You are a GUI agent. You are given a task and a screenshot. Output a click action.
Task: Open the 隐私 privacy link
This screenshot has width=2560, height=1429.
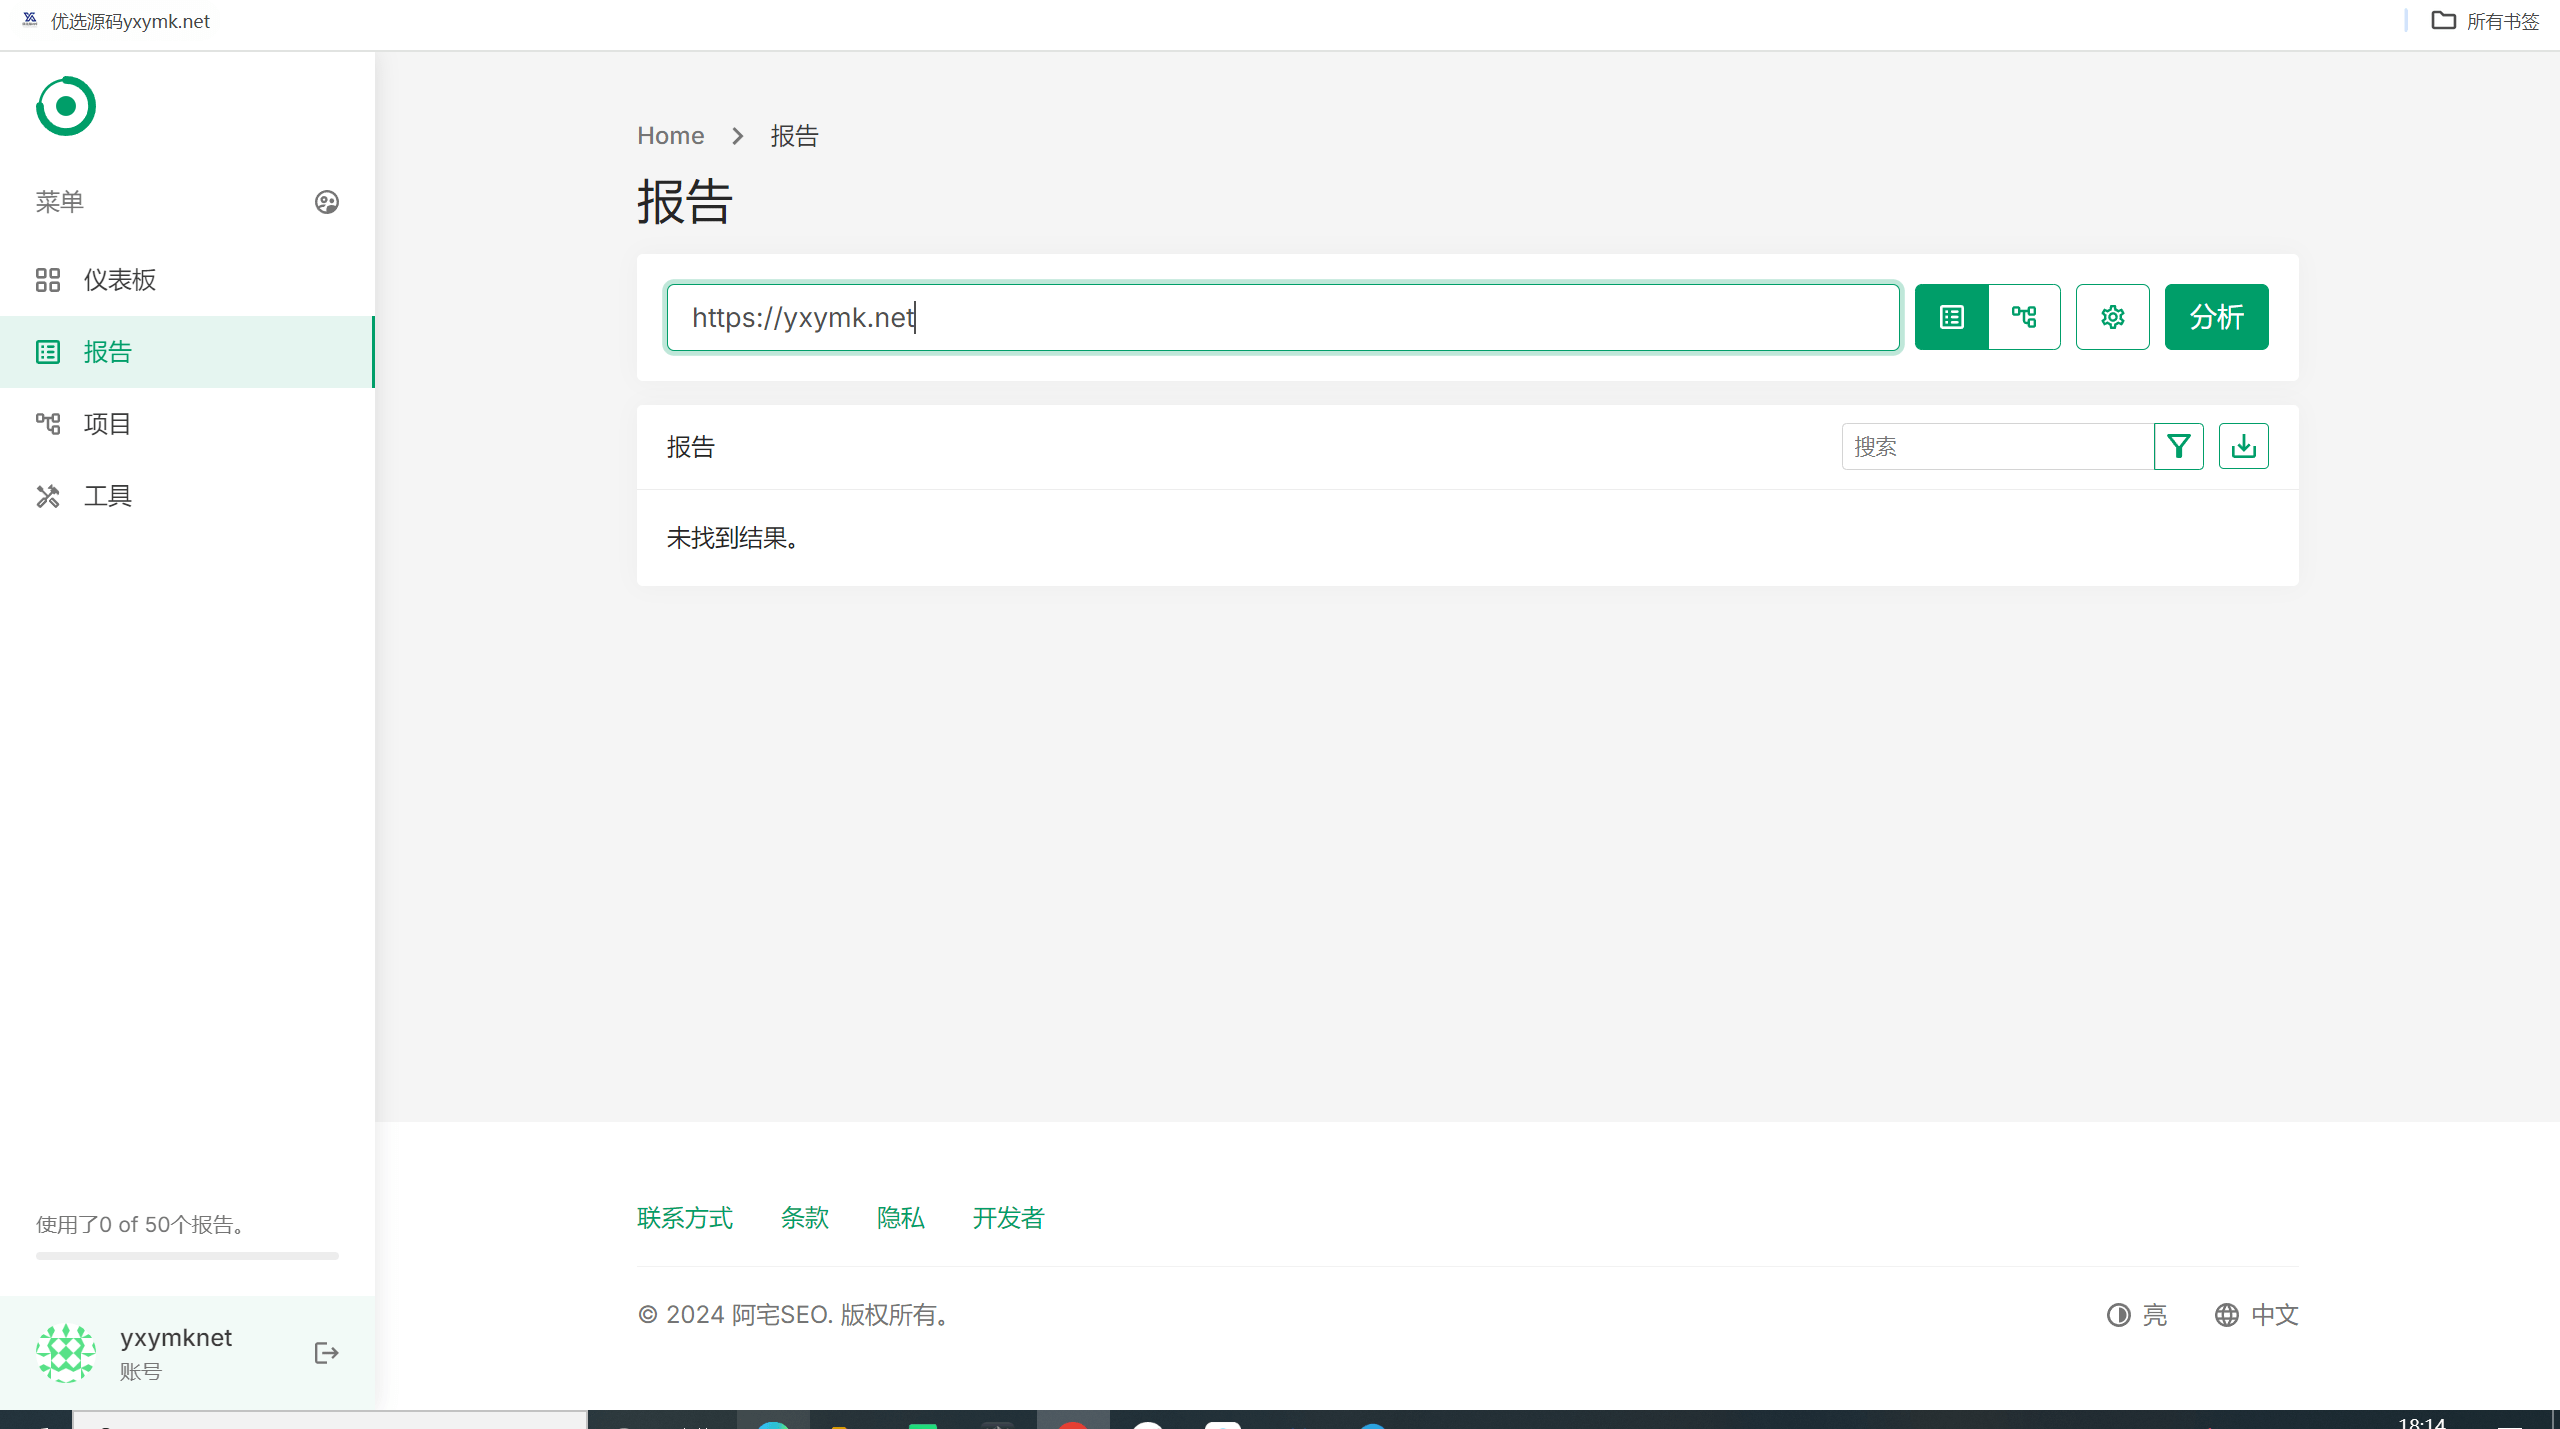[x=901, y=1218]
